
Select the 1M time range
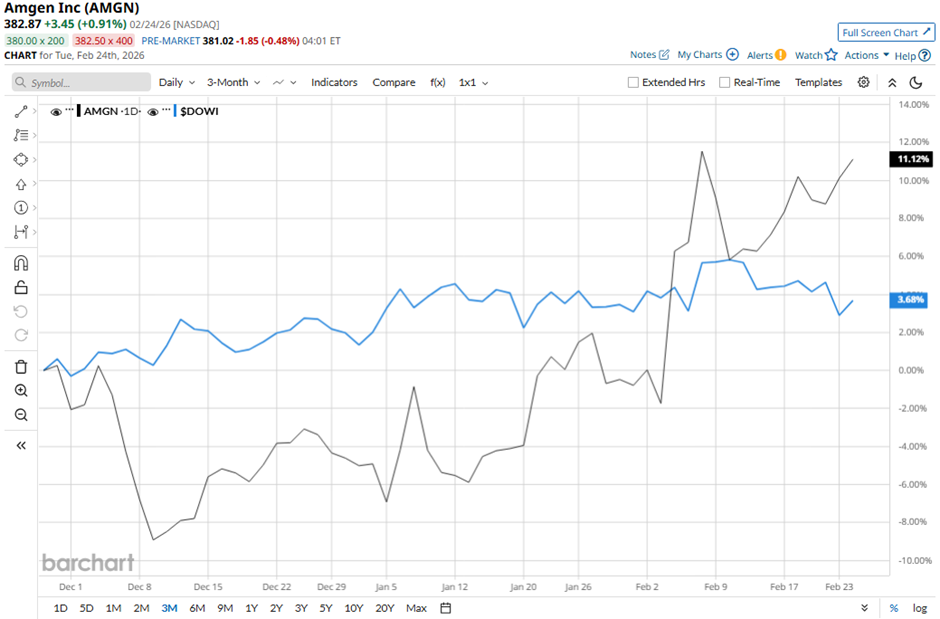click(113, 608)
